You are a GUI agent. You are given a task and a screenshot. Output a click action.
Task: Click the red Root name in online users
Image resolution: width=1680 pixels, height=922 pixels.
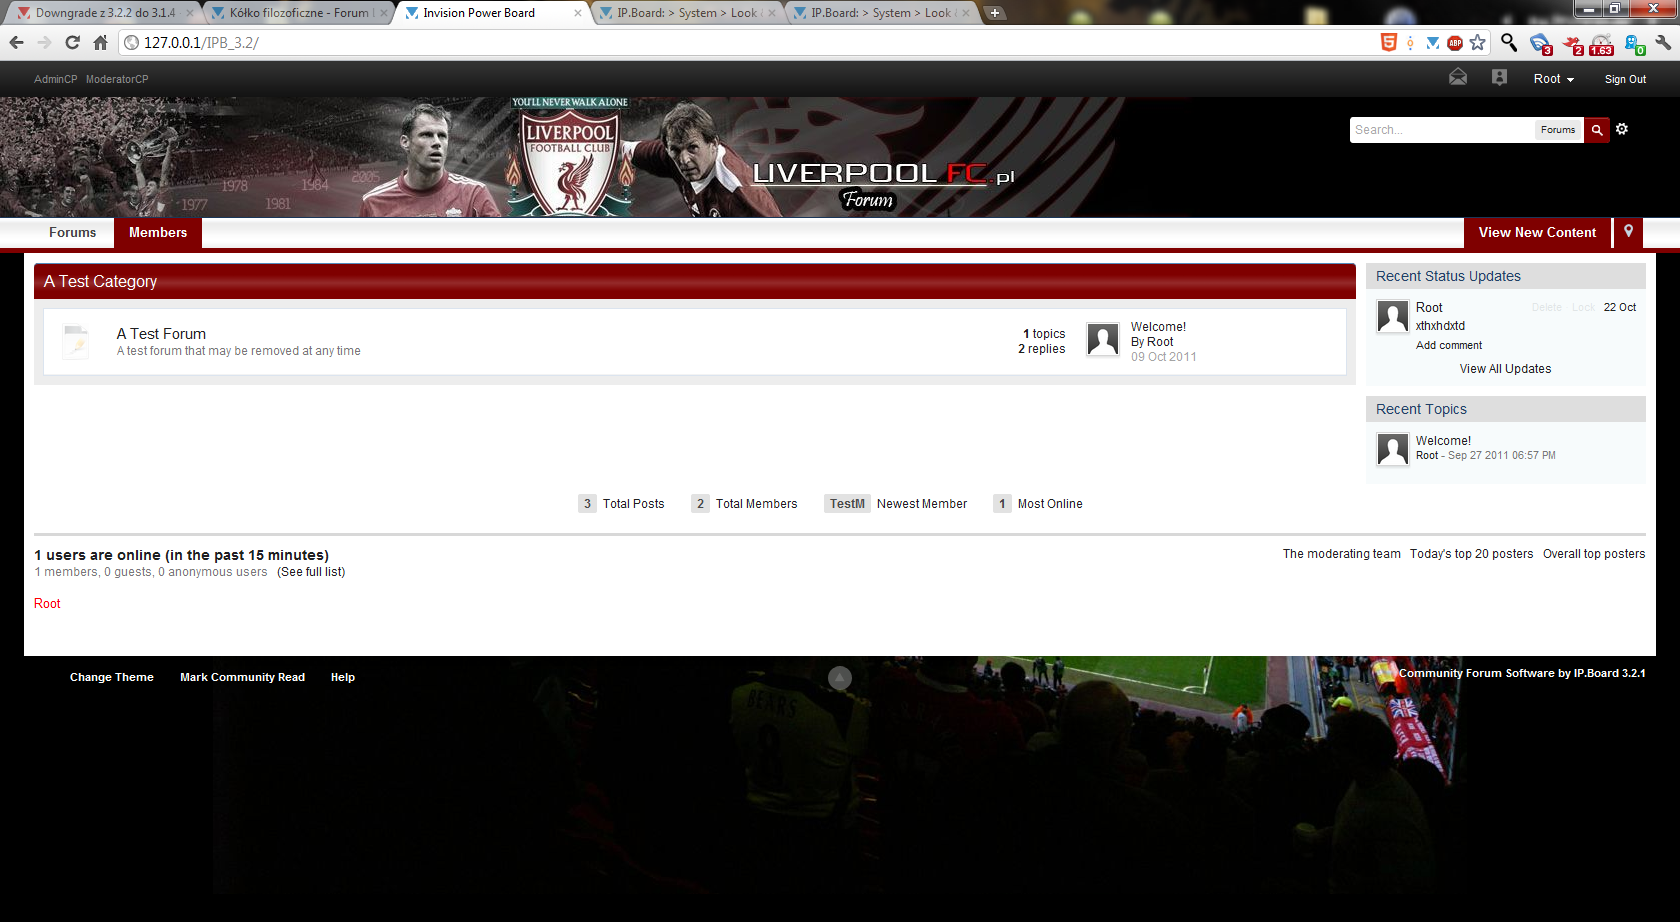[47, 604]
